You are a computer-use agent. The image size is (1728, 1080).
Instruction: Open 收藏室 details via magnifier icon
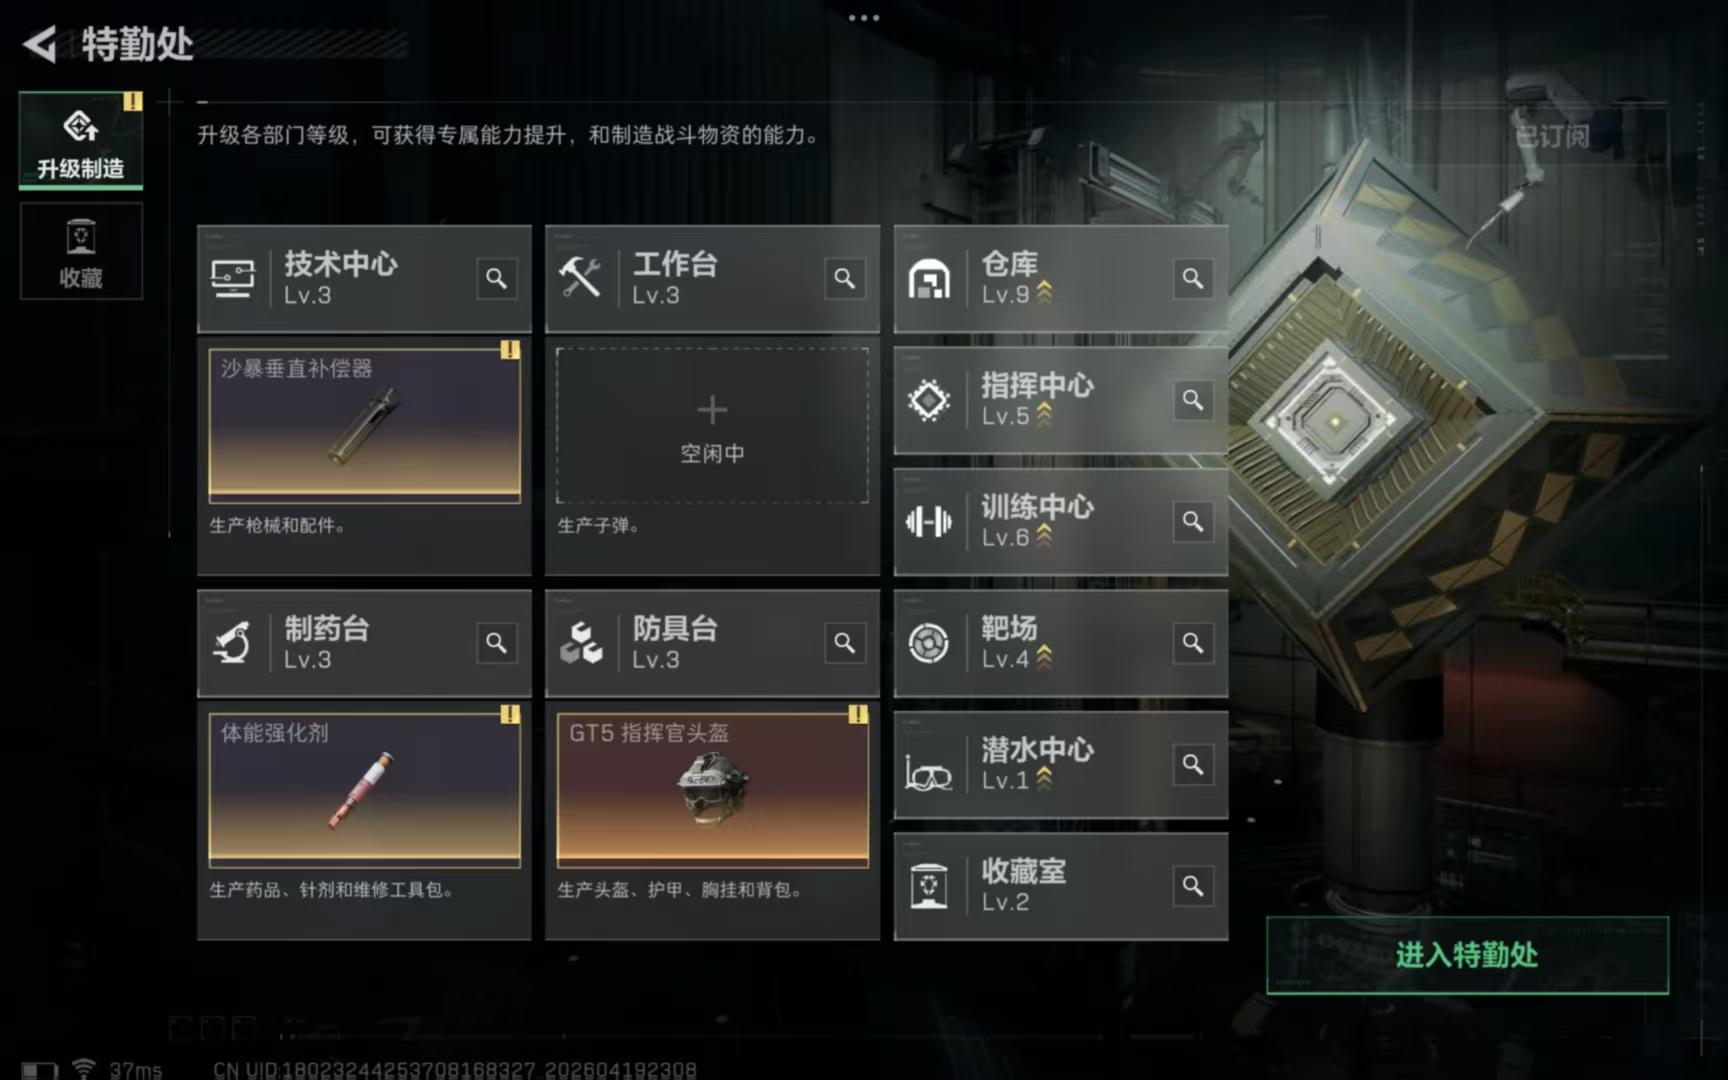(1193, 886)
